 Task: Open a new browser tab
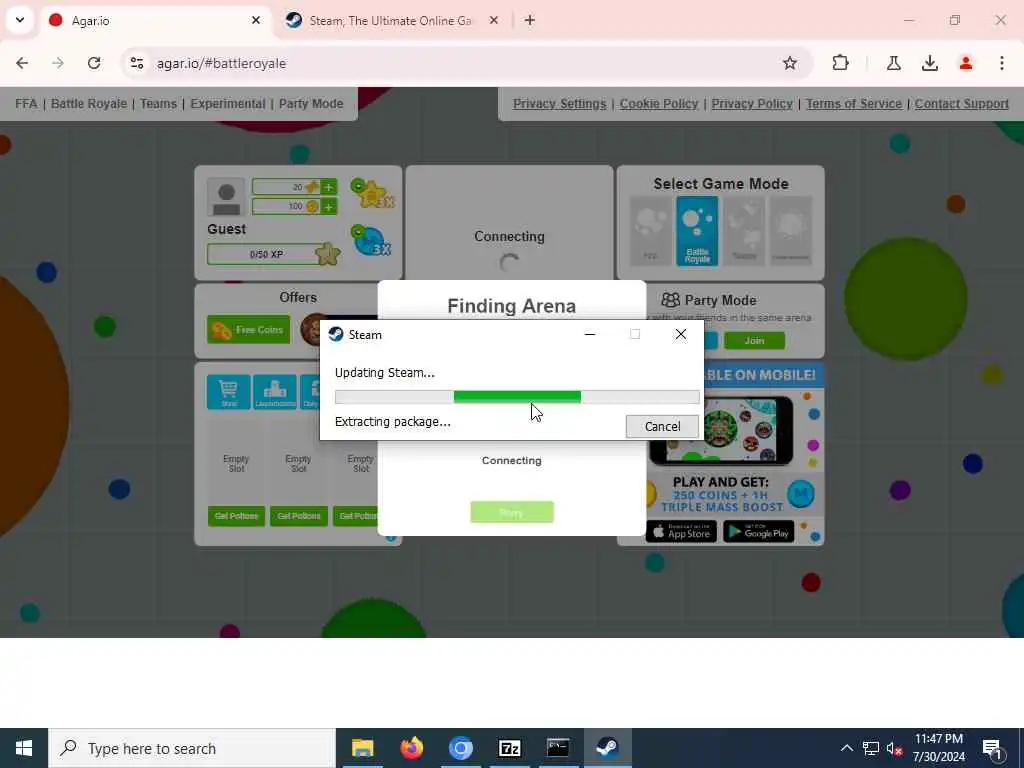[530, 20]
